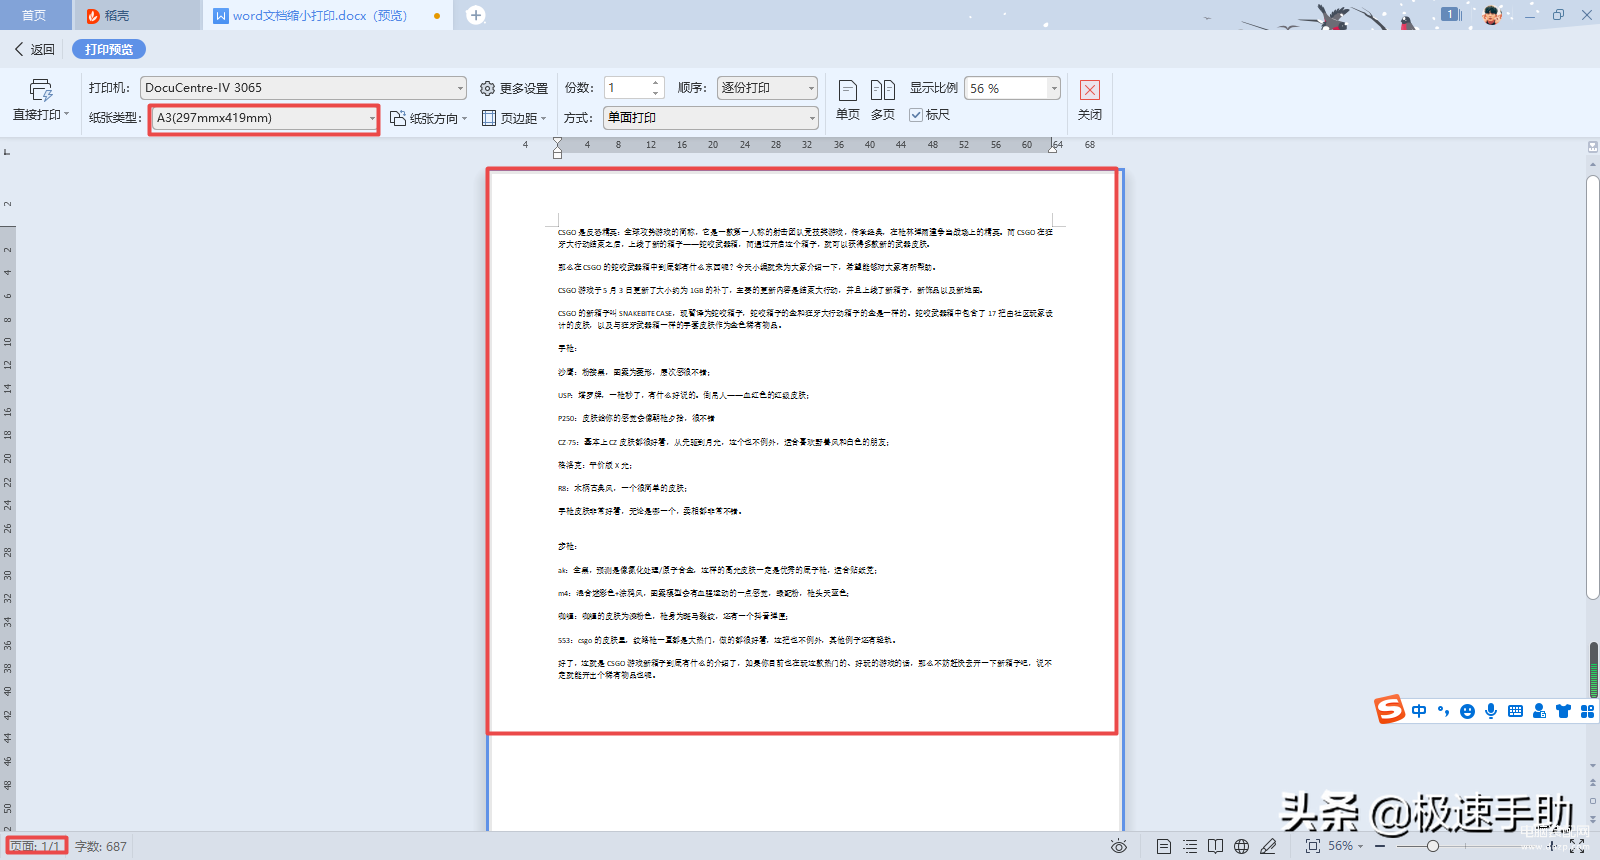Open writing mode pen icon in status bar
The image size is (1600, 860).
(x=1268, y=846)
